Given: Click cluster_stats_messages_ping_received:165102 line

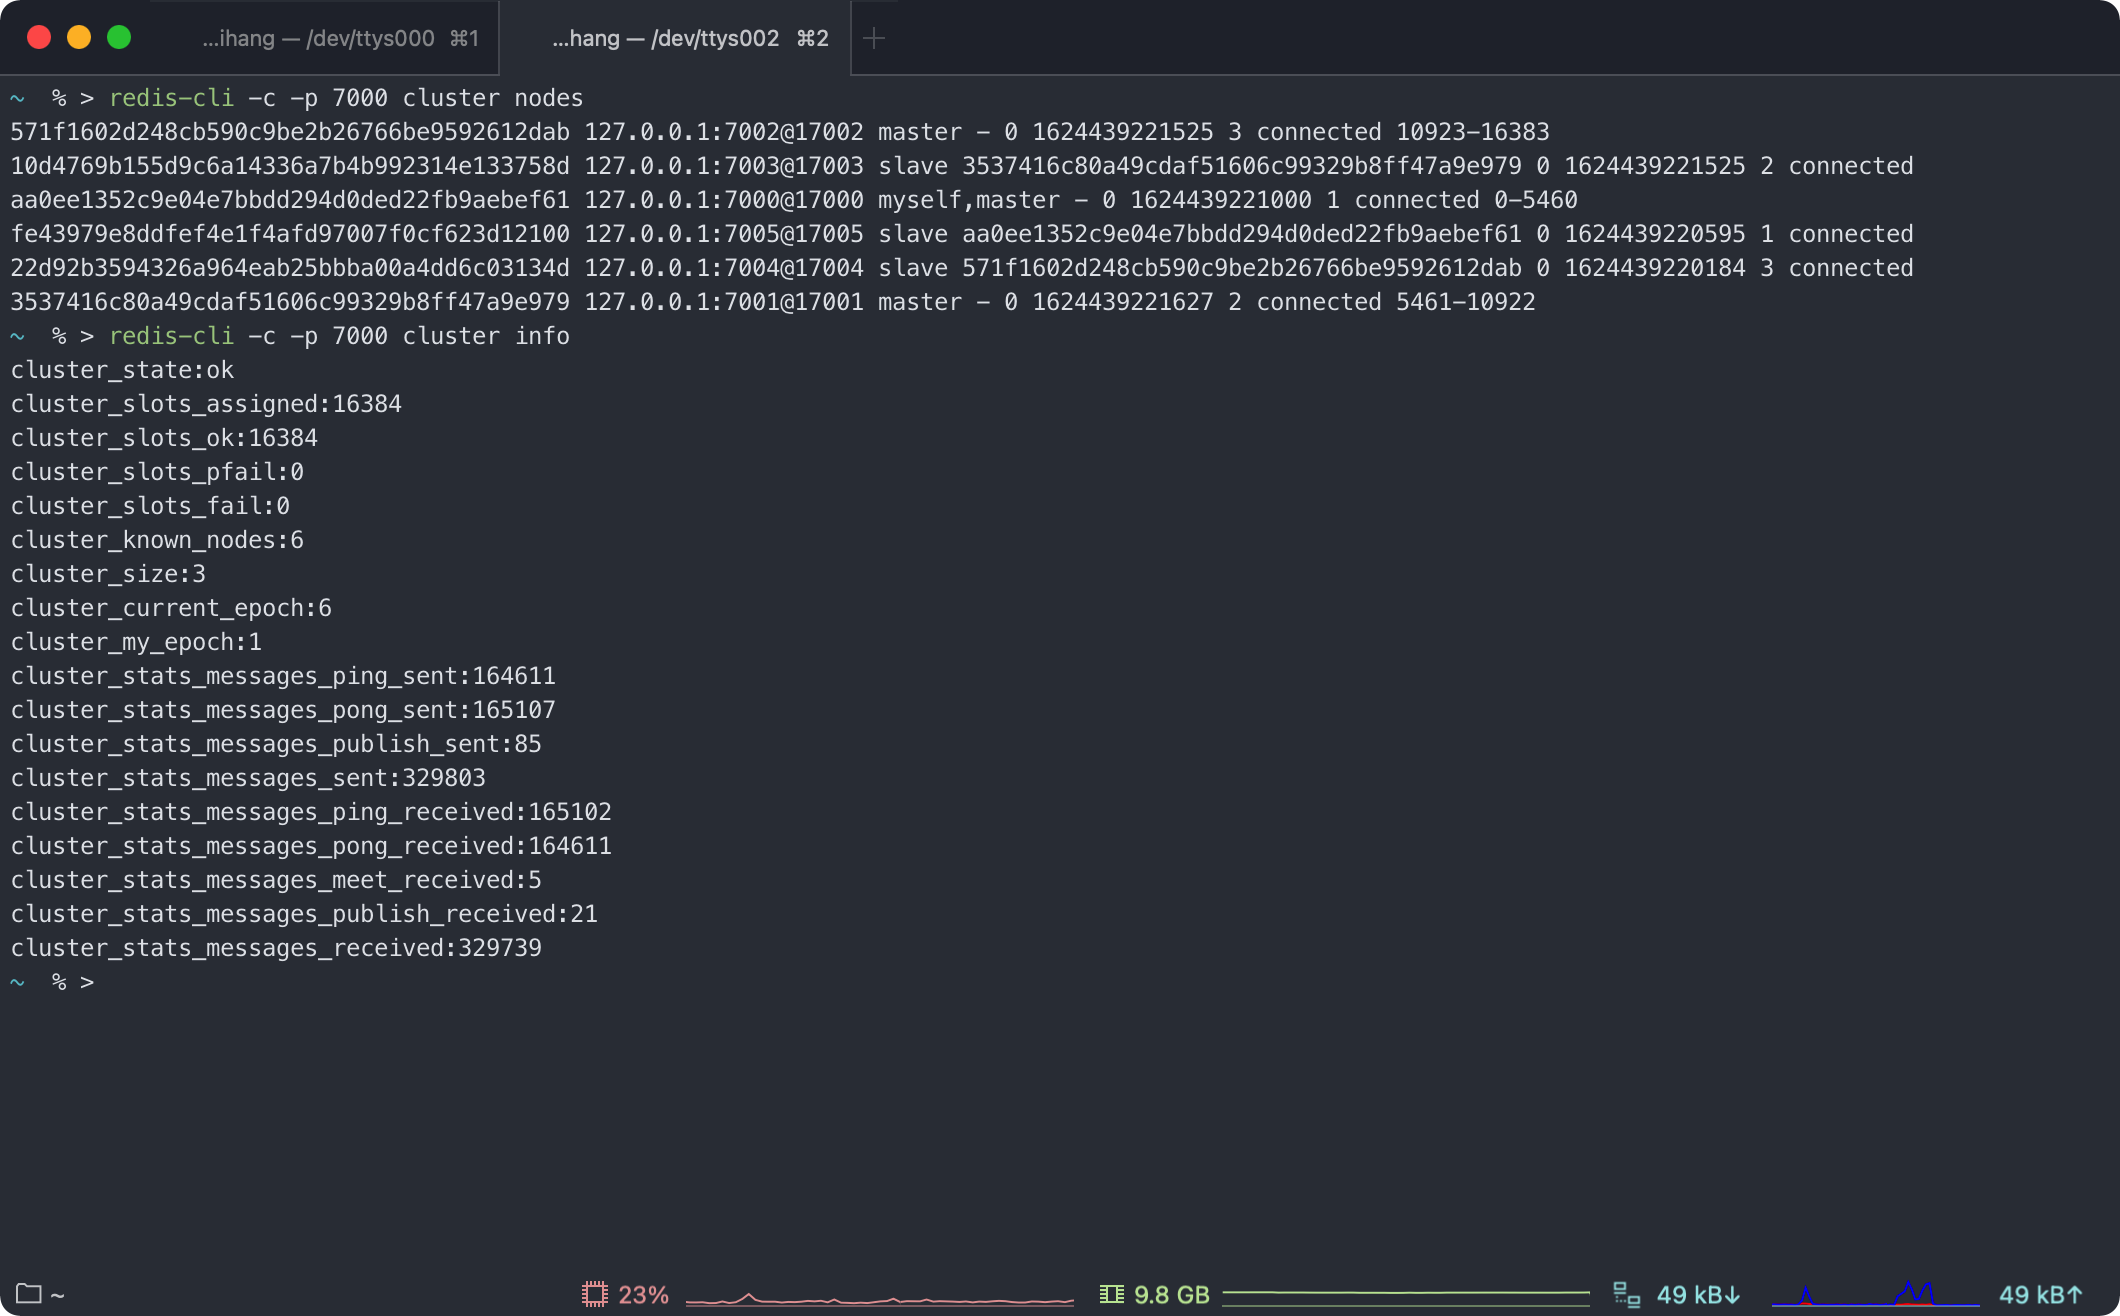Looking at the screenshot, I should click(311, 812).
